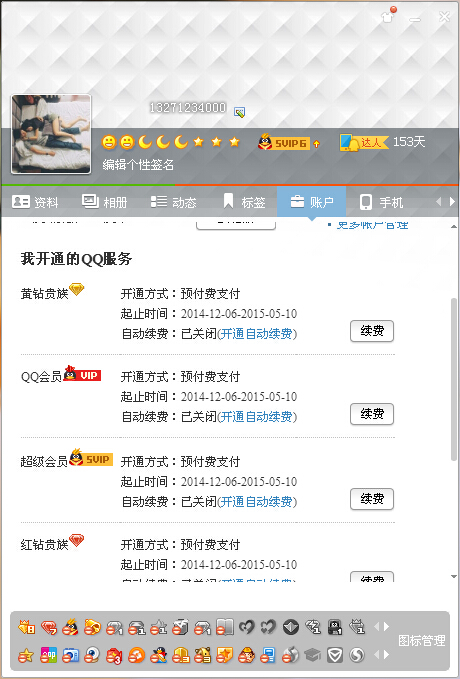Show previous icons in bottom icon row
Viewport: 460px width, 679px height.
[x=376, y=655]
